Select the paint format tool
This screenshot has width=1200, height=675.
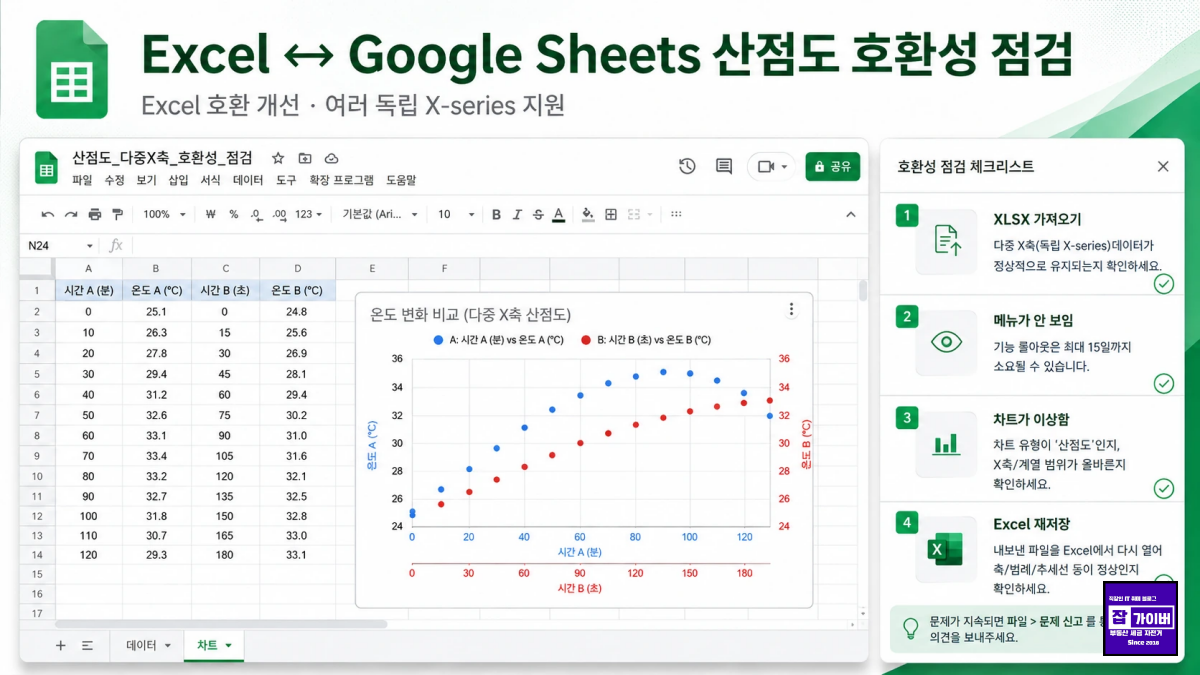[118, 214]
